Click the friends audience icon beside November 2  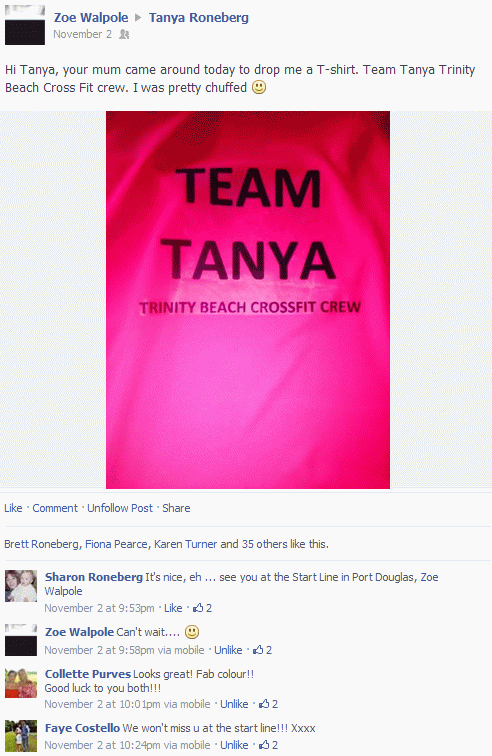point(124,34)
